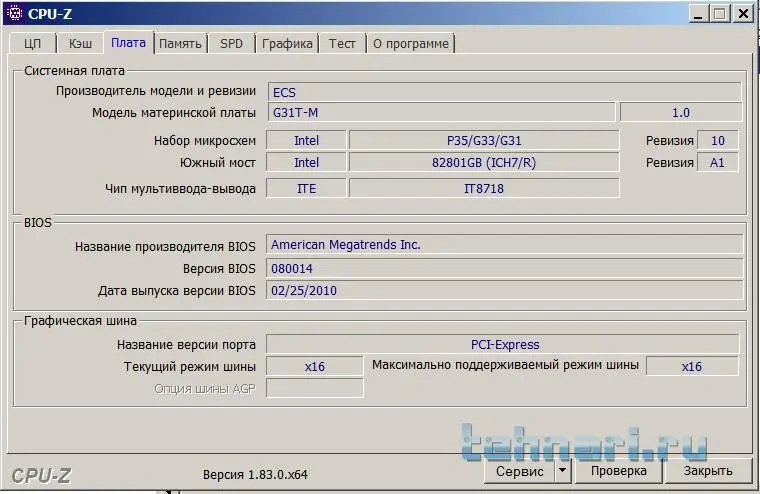Click the Сервис button
Screen dimensions: 760x494
(520, 471)
